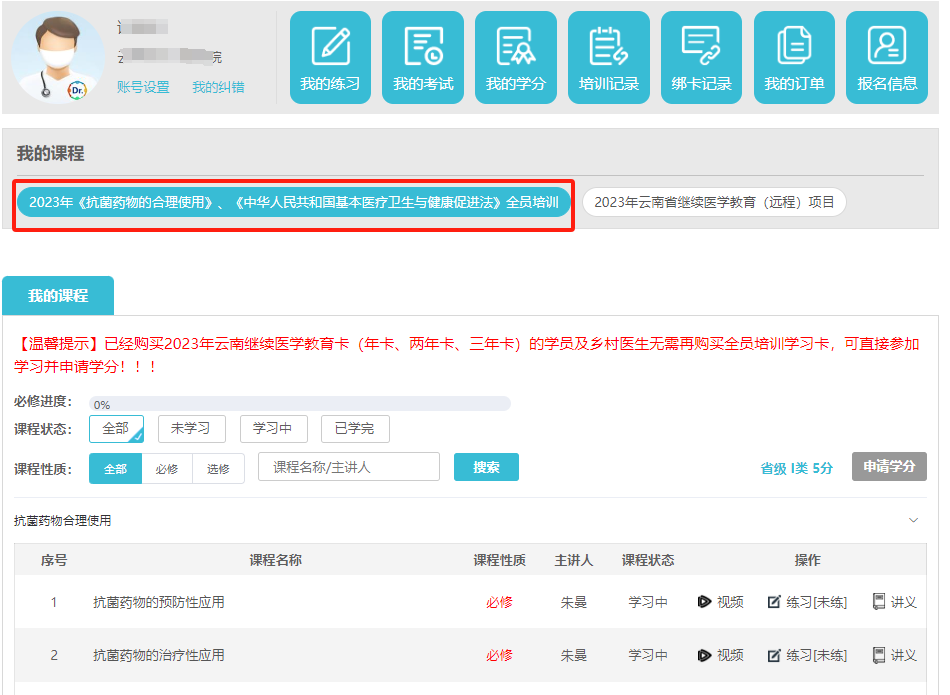This screenshot has height=695, width=950.
Task: Click the 课程名称/主讲人 search field
Action: point(349,467)
